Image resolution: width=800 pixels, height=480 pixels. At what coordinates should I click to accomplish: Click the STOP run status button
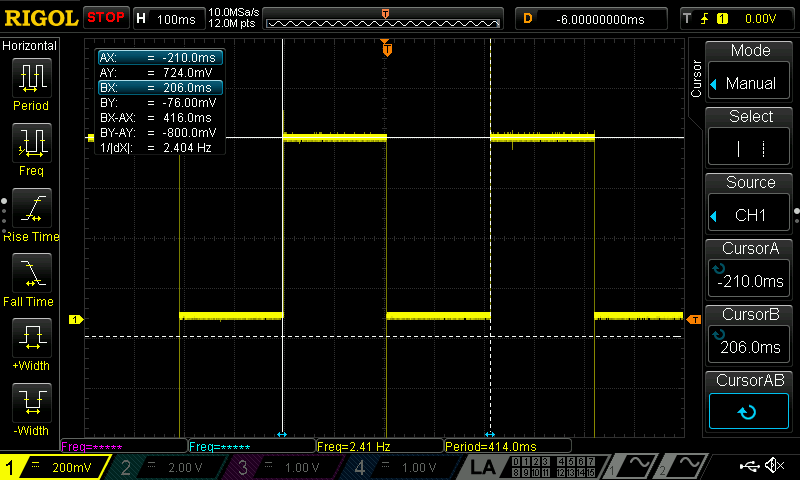106,17
